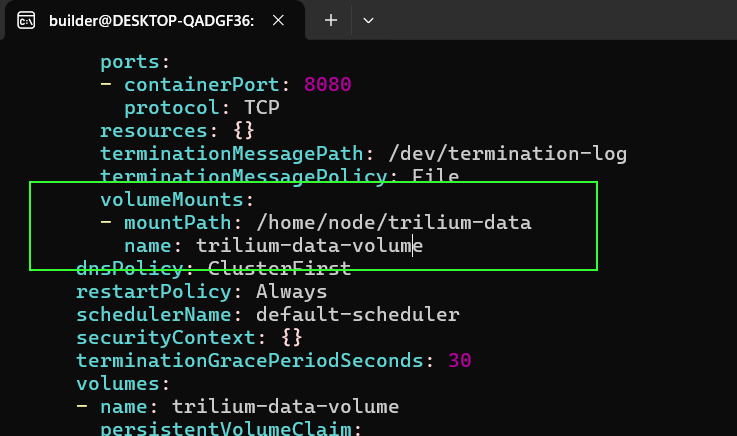The height and width of the screenshot is (436, 737).
Task: Click the default-scheduler value
Action: 358,315
